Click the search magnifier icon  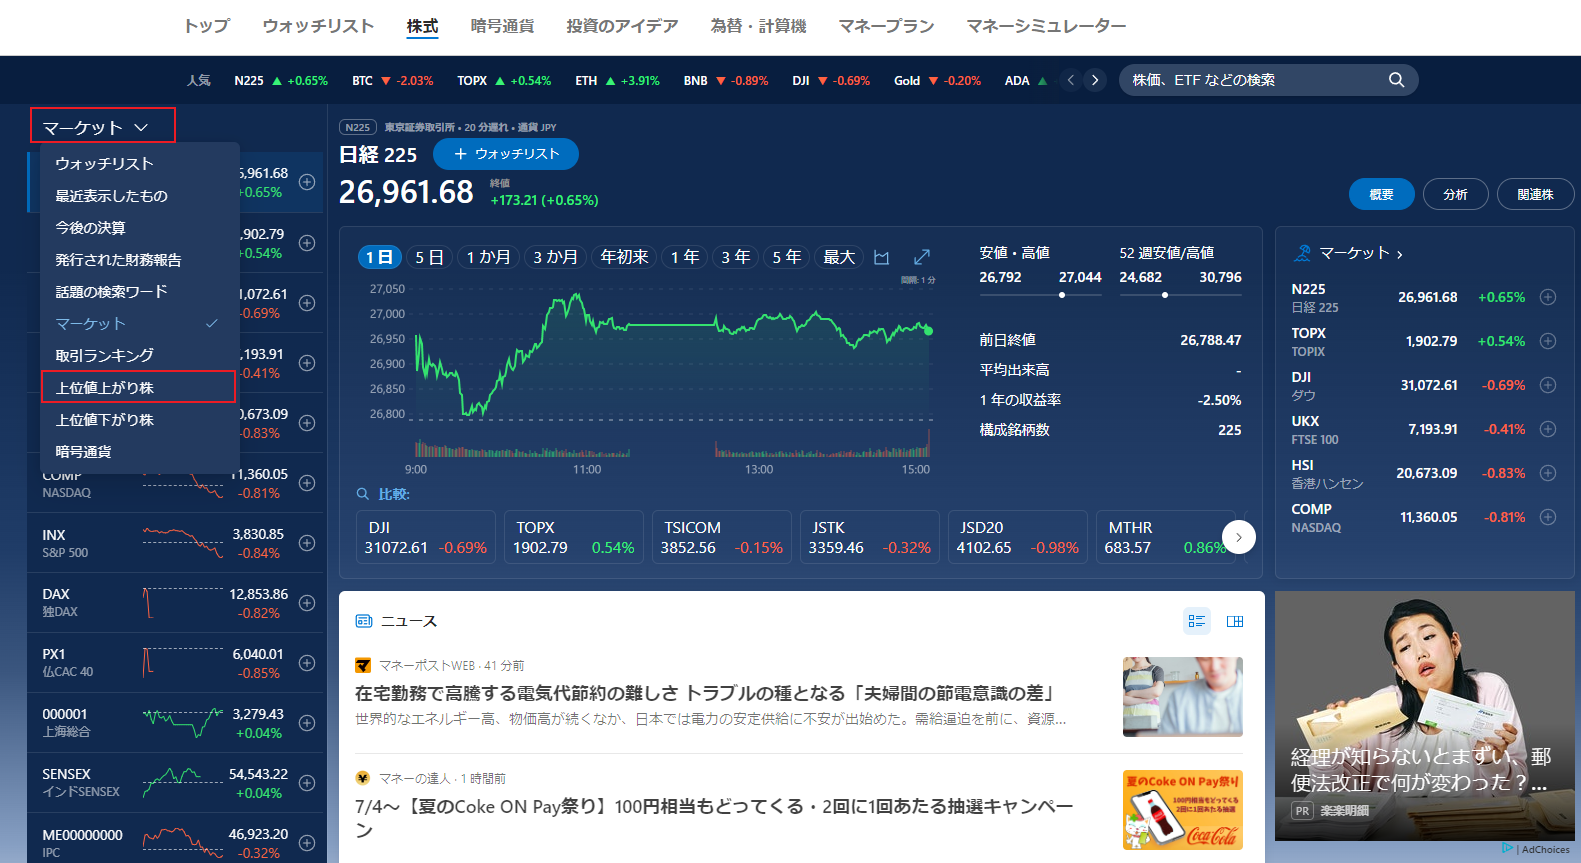point(1396,80)
